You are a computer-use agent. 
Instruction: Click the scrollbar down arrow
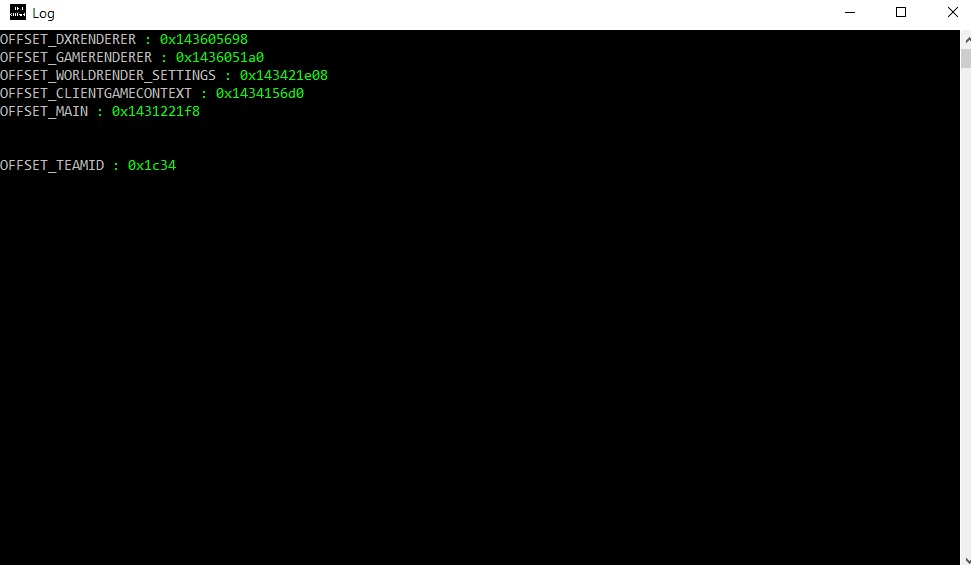966,559
